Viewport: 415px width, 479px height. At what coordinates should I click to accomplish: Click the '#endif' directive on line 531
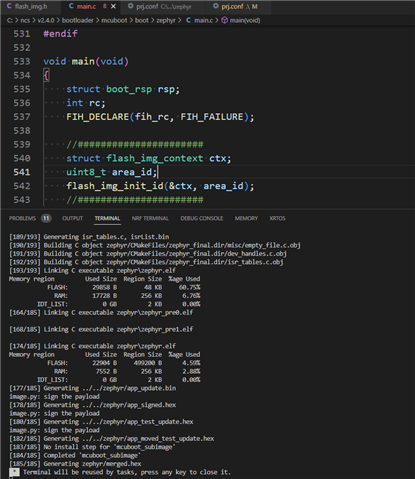60,34
